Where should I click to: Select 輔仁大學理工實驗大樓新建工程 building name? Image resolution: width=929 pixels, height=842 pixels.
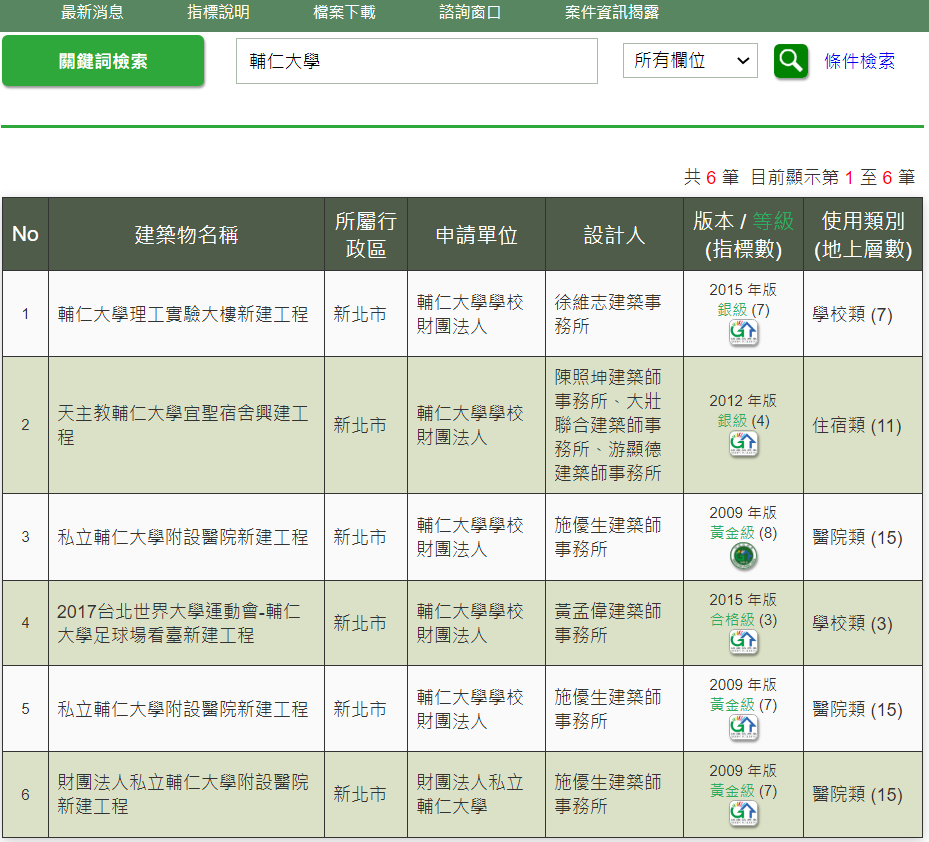(182, 314)
